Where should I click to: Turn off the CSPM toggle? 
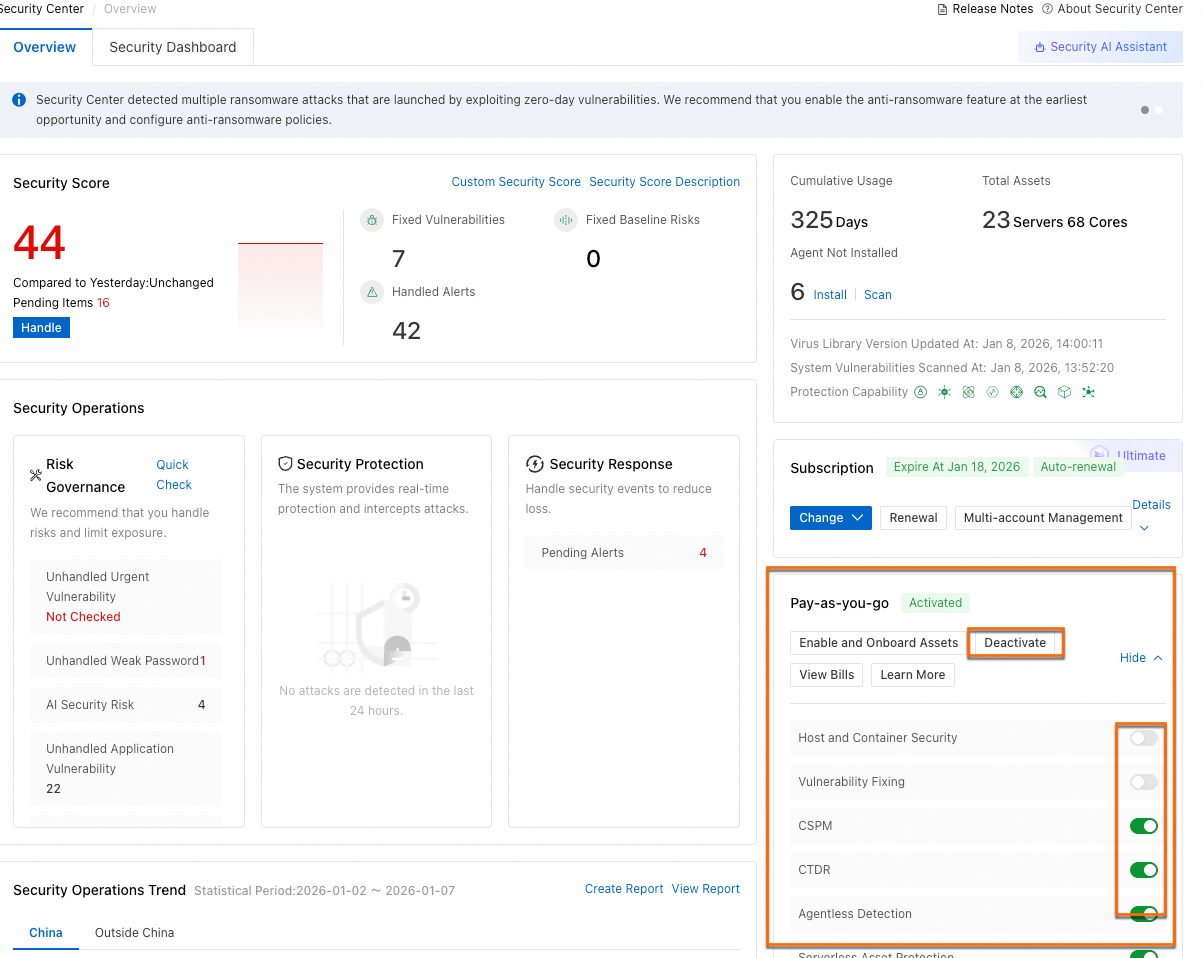tap(1143, 826)
